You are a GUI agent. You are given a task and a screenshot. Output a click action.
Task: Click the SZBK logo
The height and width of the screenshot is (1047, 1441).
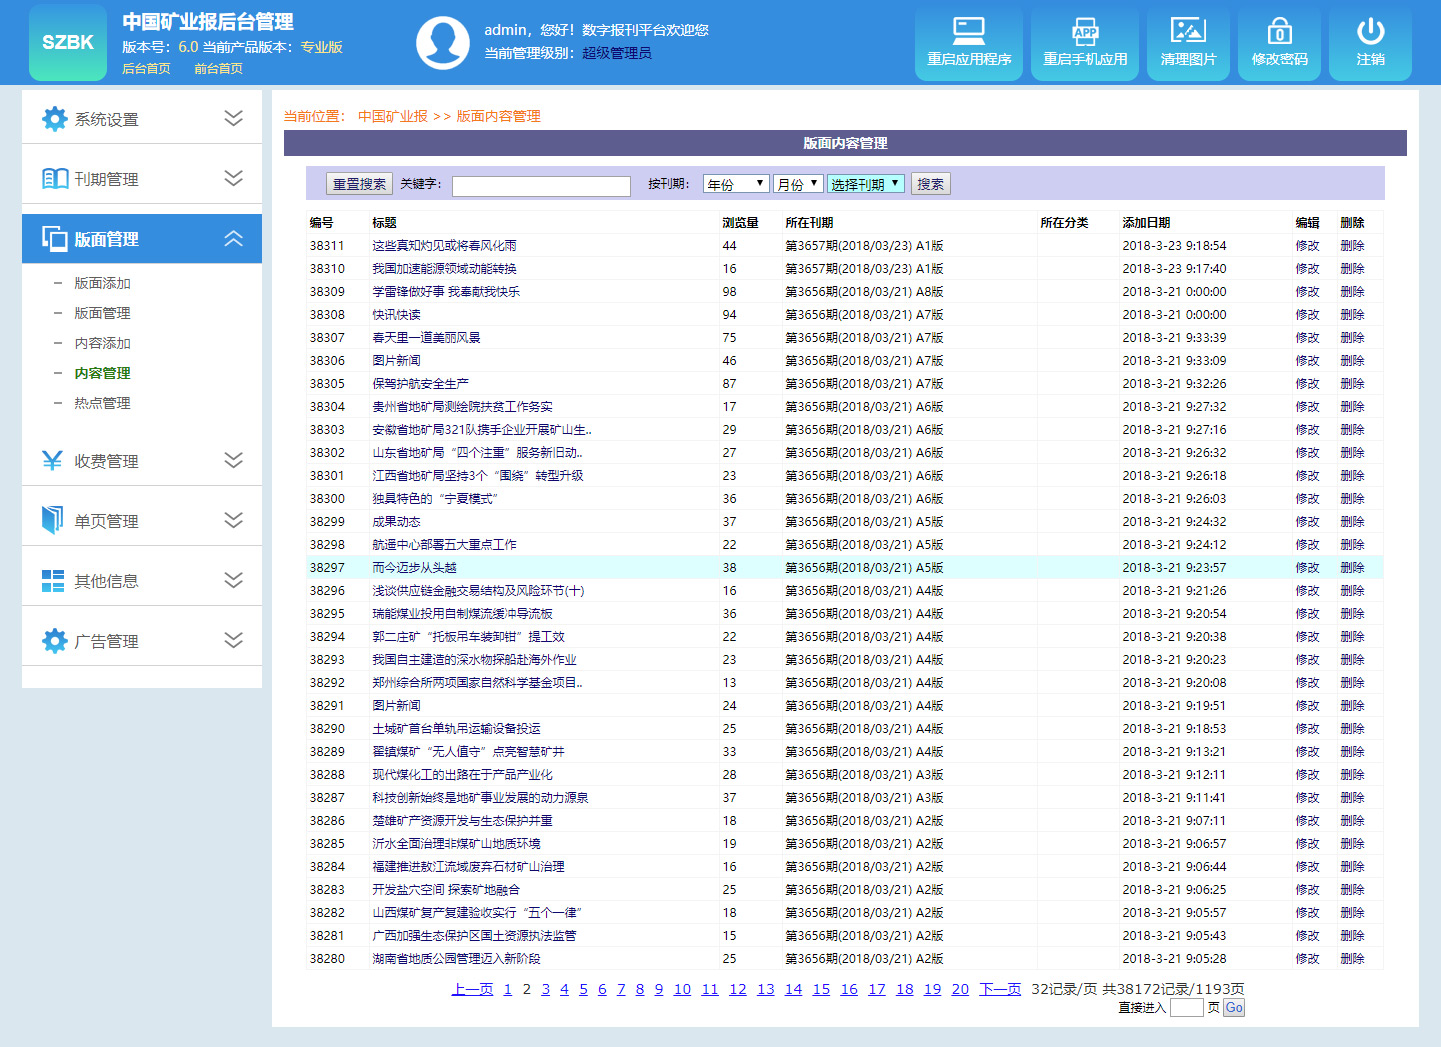68,42
